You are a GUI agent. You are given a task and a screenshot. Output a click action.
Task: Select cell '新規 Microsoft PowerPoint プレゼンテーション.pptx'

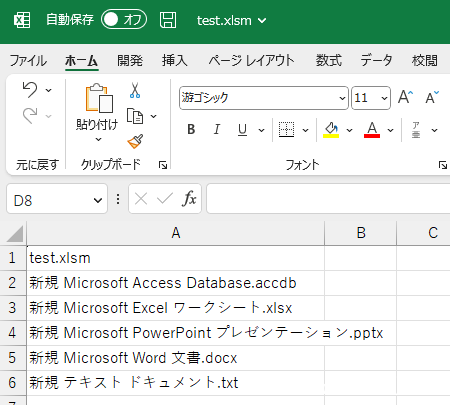pos(176,333)
